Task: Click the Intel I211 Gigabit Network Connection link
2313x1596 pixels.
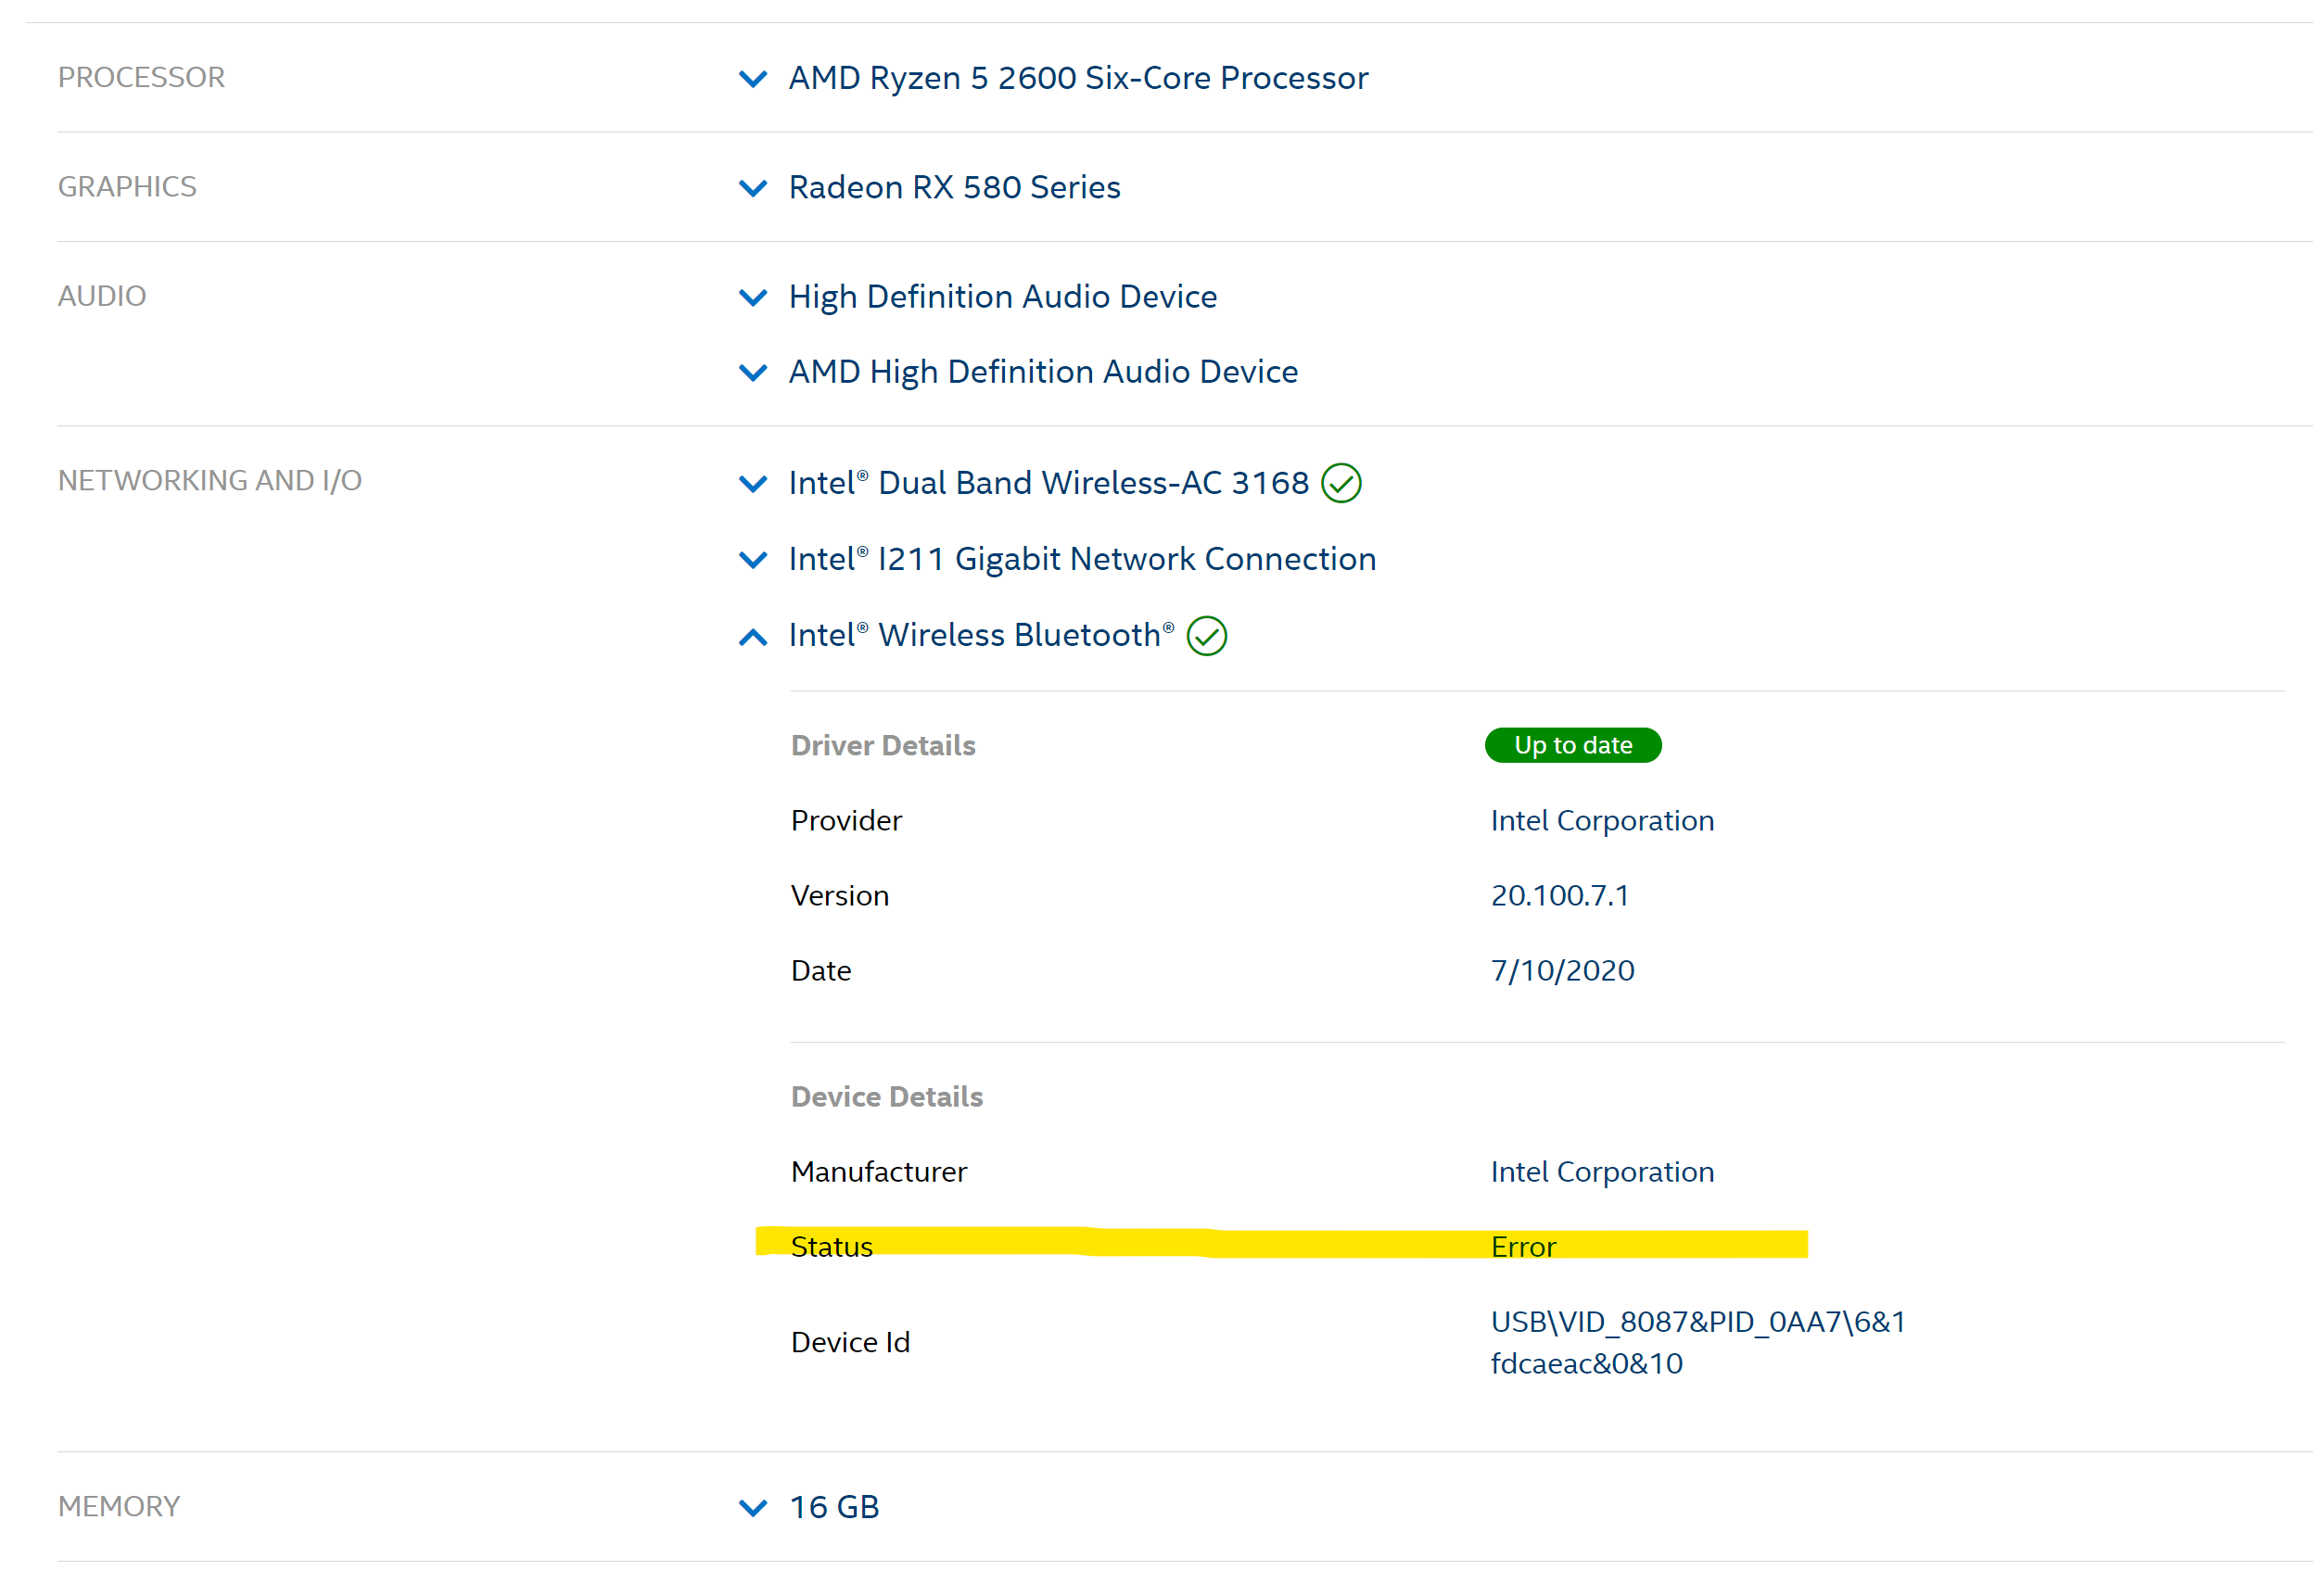Action: [x=1081, y=559]
